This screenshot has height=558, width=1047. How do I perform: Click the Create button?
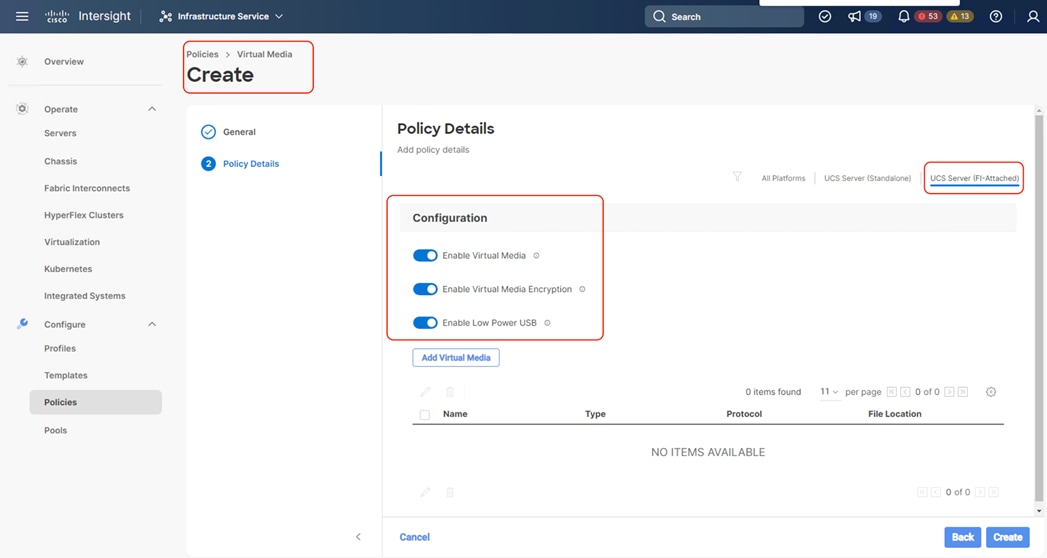(x=1008, y=537)
